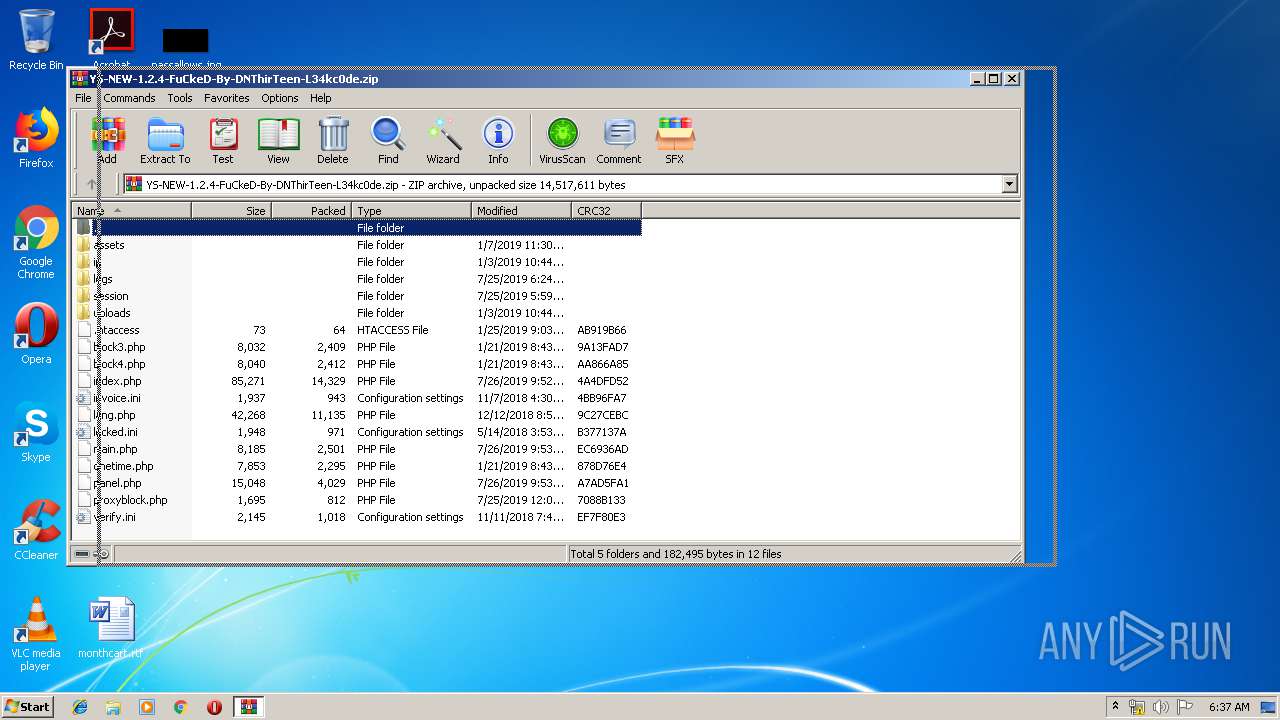Click Windows Explorer taskbar icon

pyautogui.click(x=113, y=707)
